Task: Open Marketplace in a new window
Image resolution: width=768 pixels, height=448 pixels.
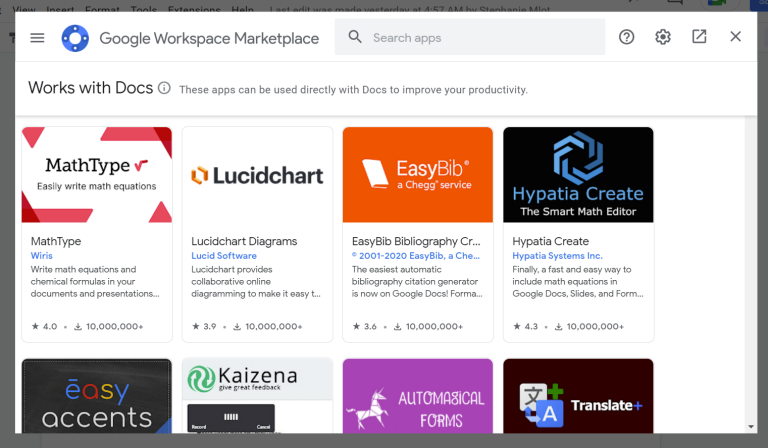Action: [x=699, y=37]
